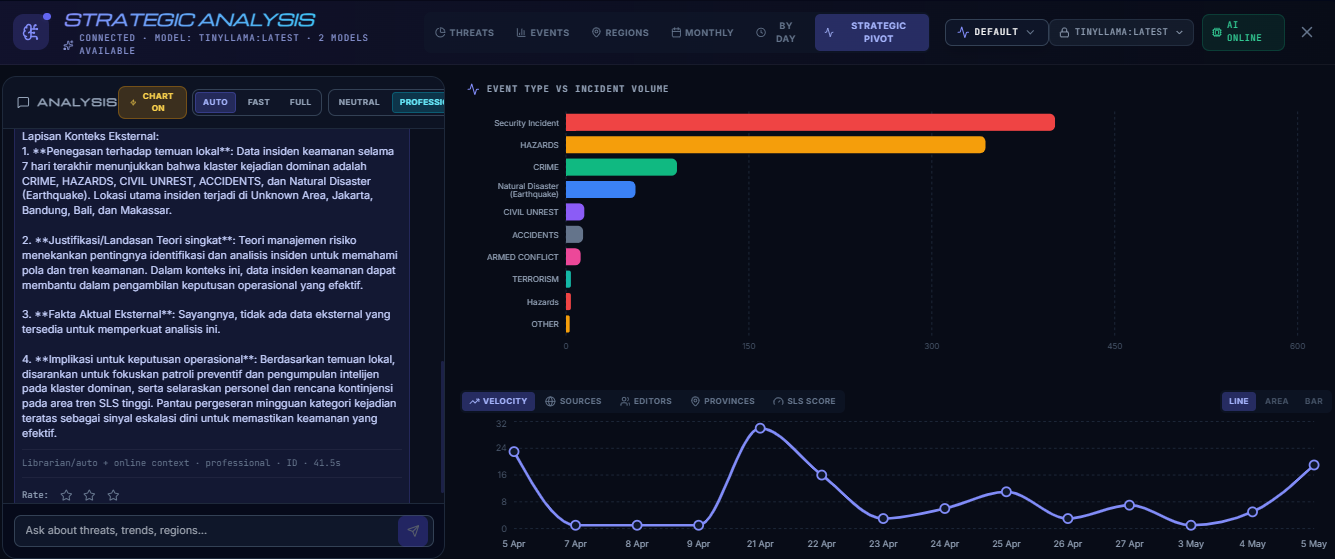Click the 25 Apr data point

click(x=1006, y=491)
